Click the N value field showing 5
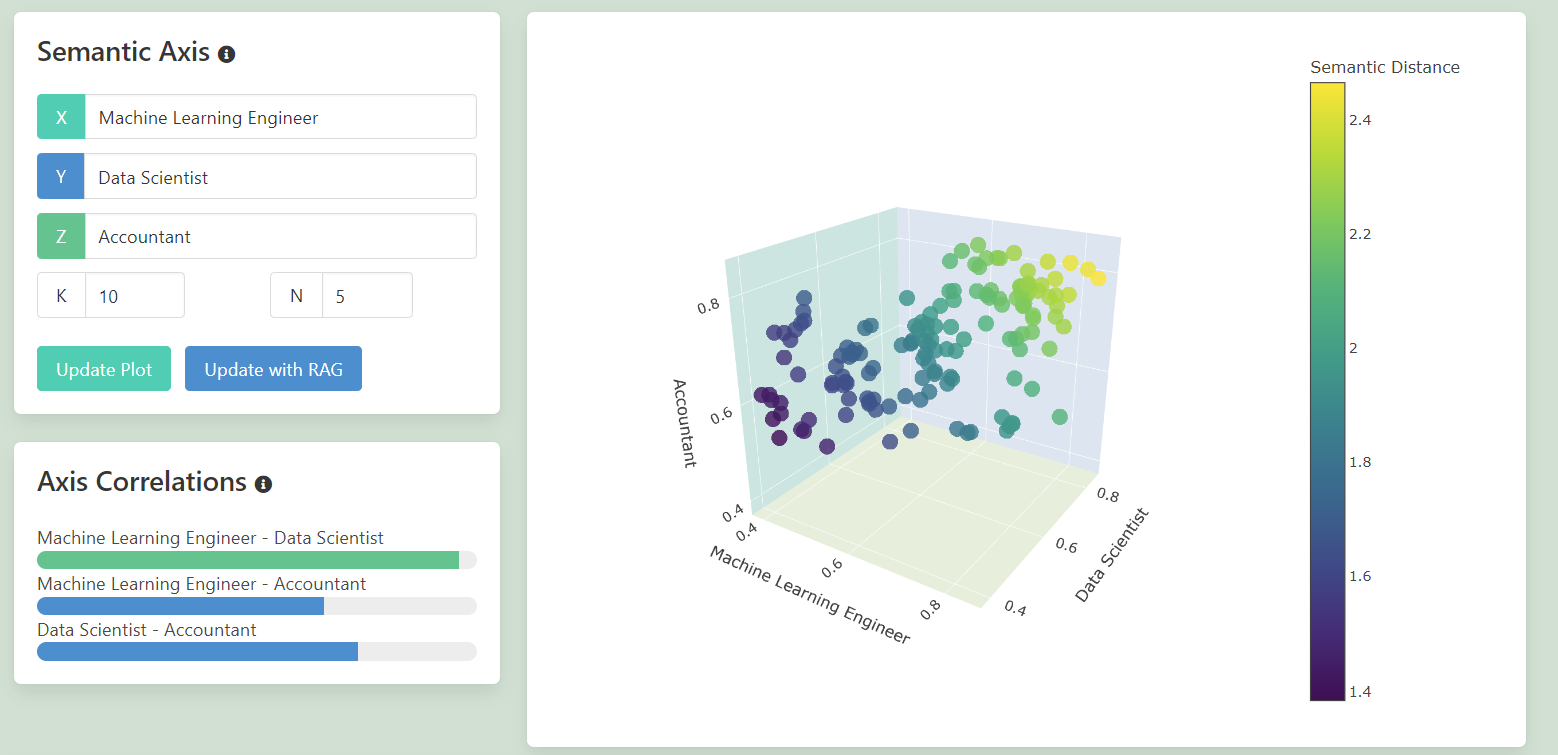Viewport: 1558px width, 755px height. click(366, 296)
